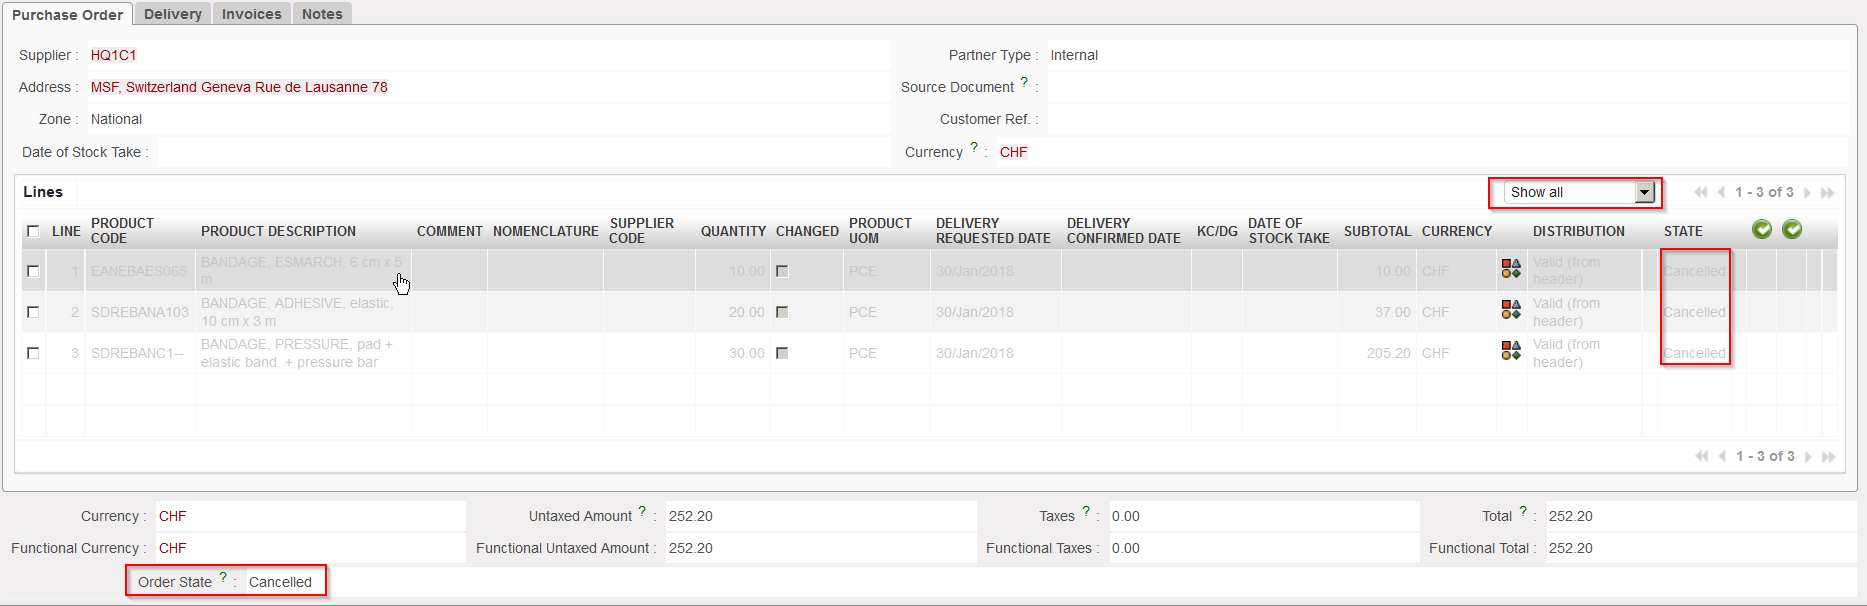Open distribution icon for line 1 EANEBAES065
This screenshot has width=1867, height=606.
(x=1511, y=269)
